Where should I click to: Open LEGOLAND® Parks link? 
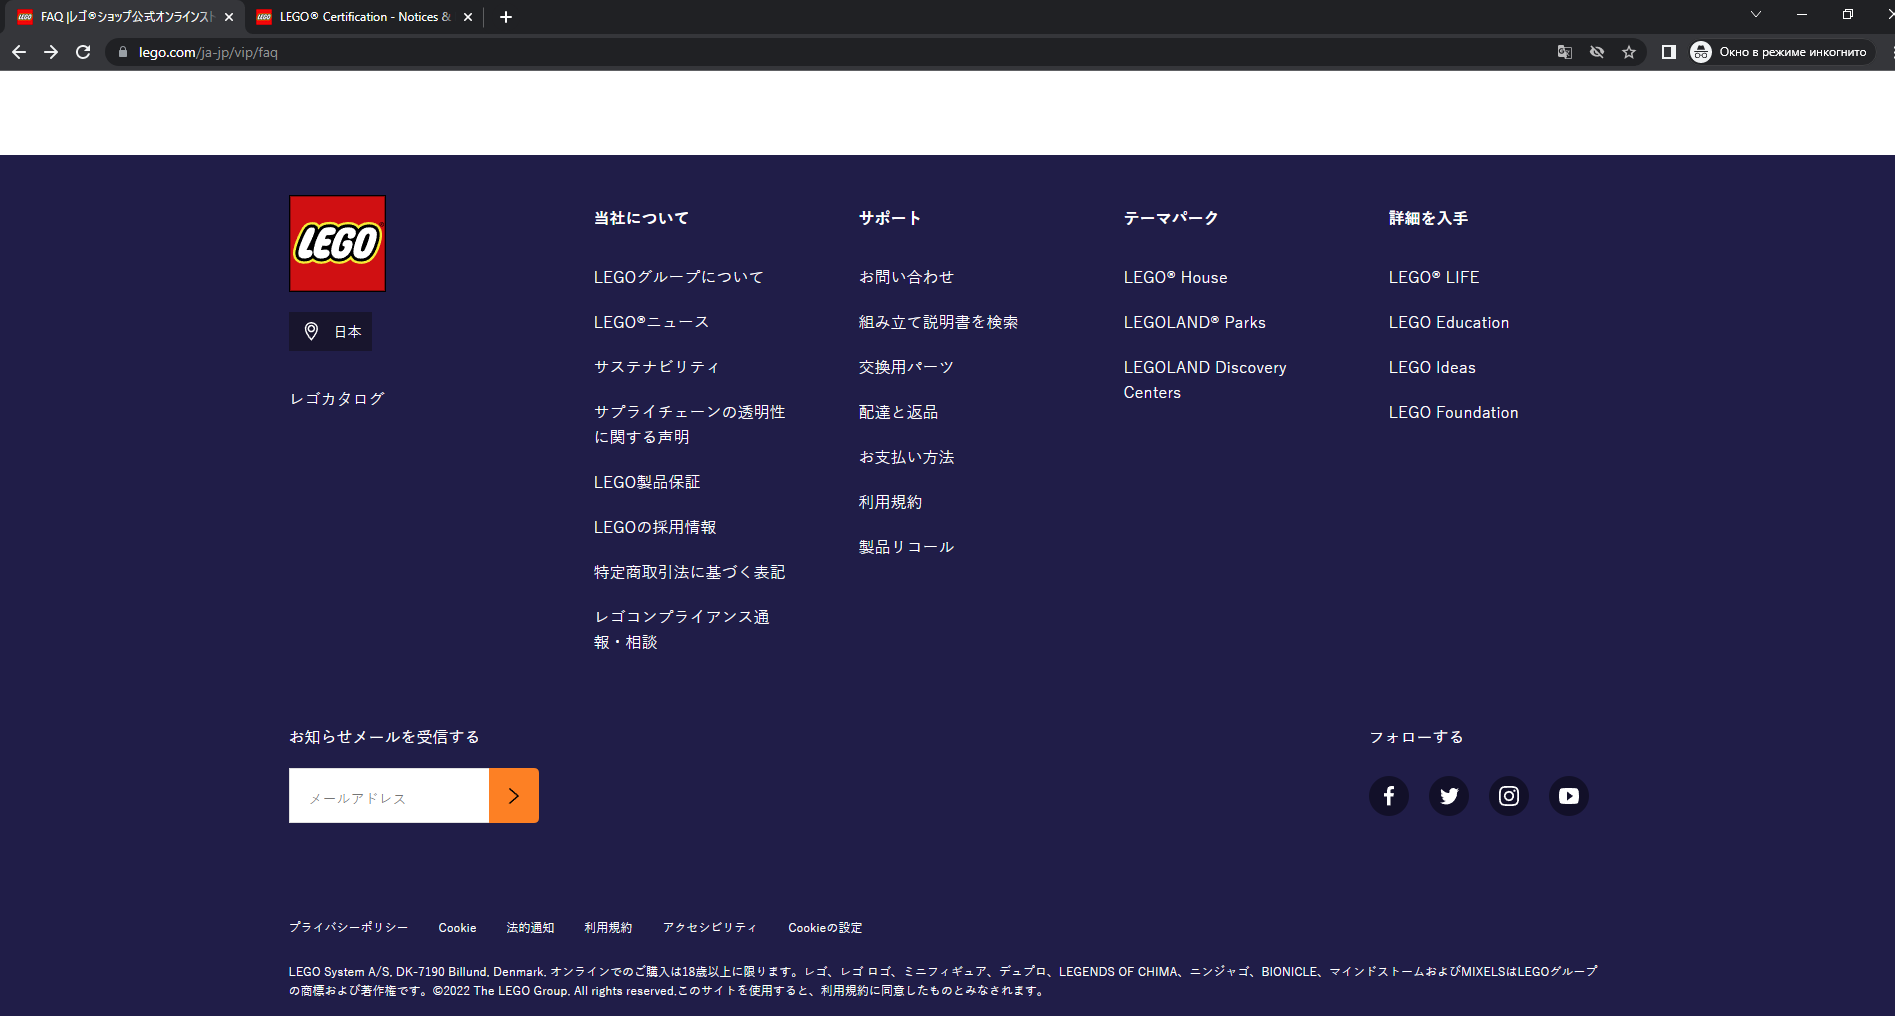pos(1194,322)
